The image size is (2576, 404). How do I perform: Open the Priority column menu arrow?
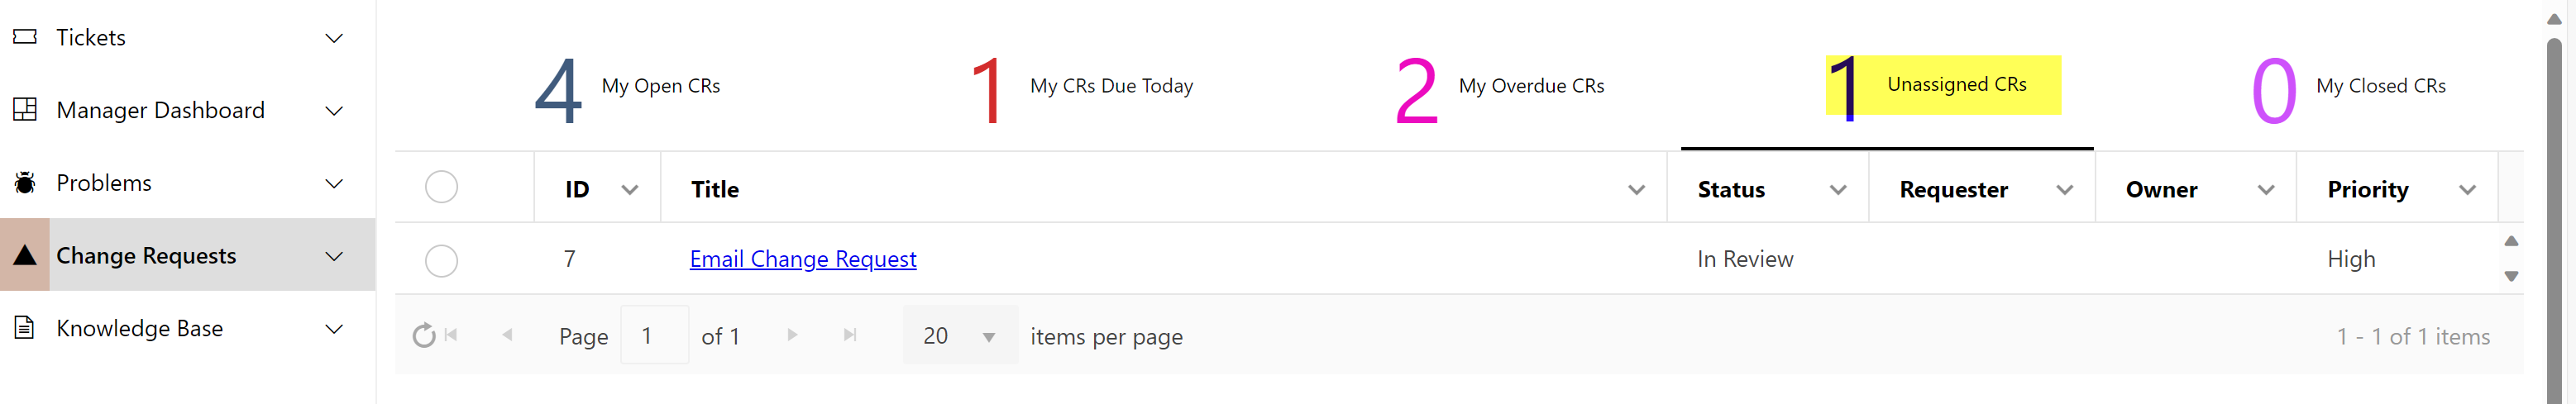pyautogui.click(x=2467, y=190)
